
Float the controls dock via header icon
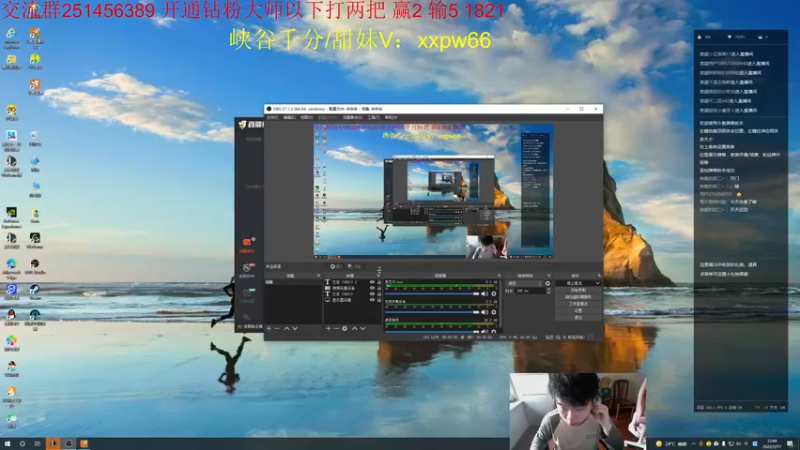coord(599,276)
